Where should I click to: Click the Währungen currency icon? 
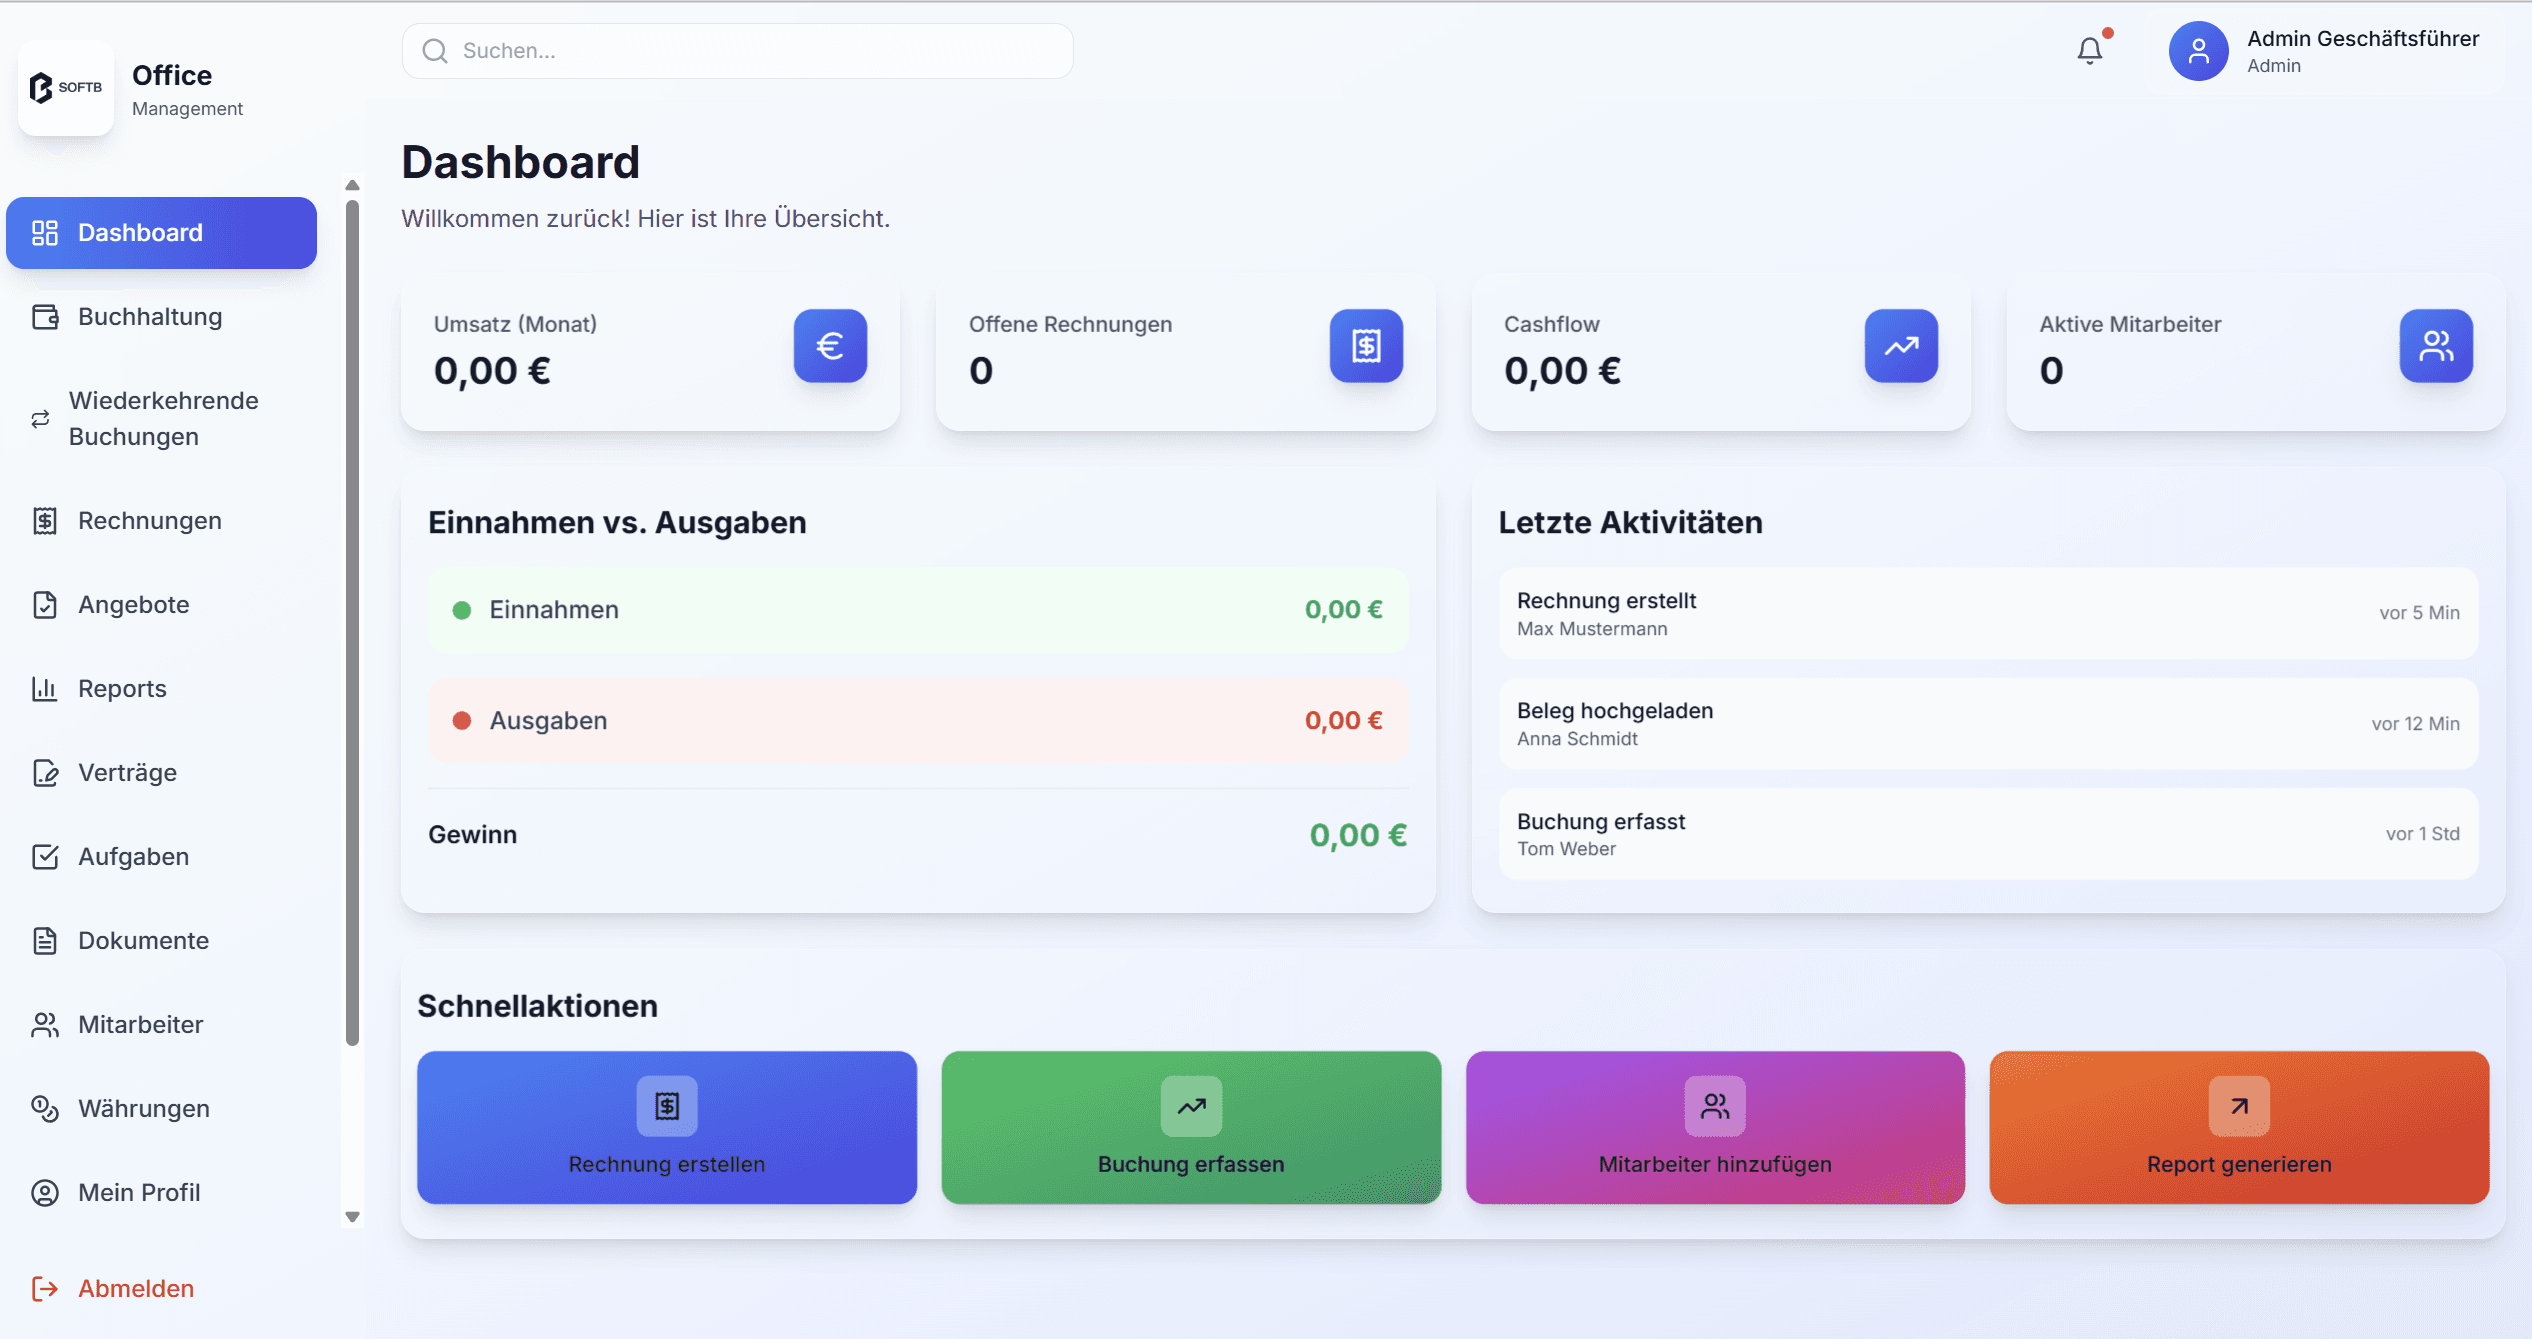[x=44, y=1108]
